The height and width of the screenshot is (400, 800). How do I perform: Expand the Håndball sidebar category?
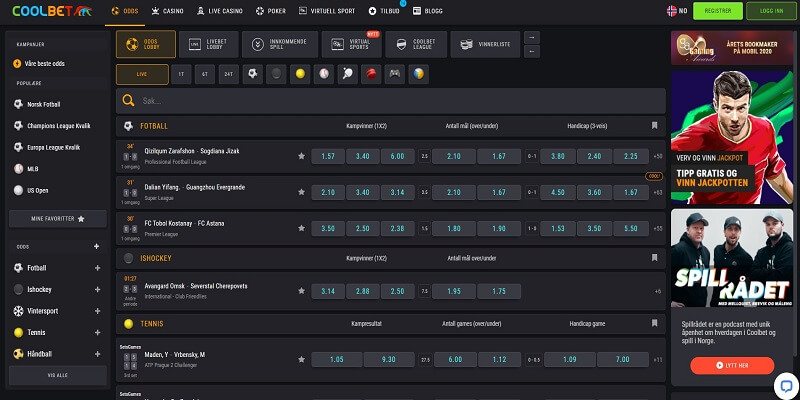click(97, 354)
